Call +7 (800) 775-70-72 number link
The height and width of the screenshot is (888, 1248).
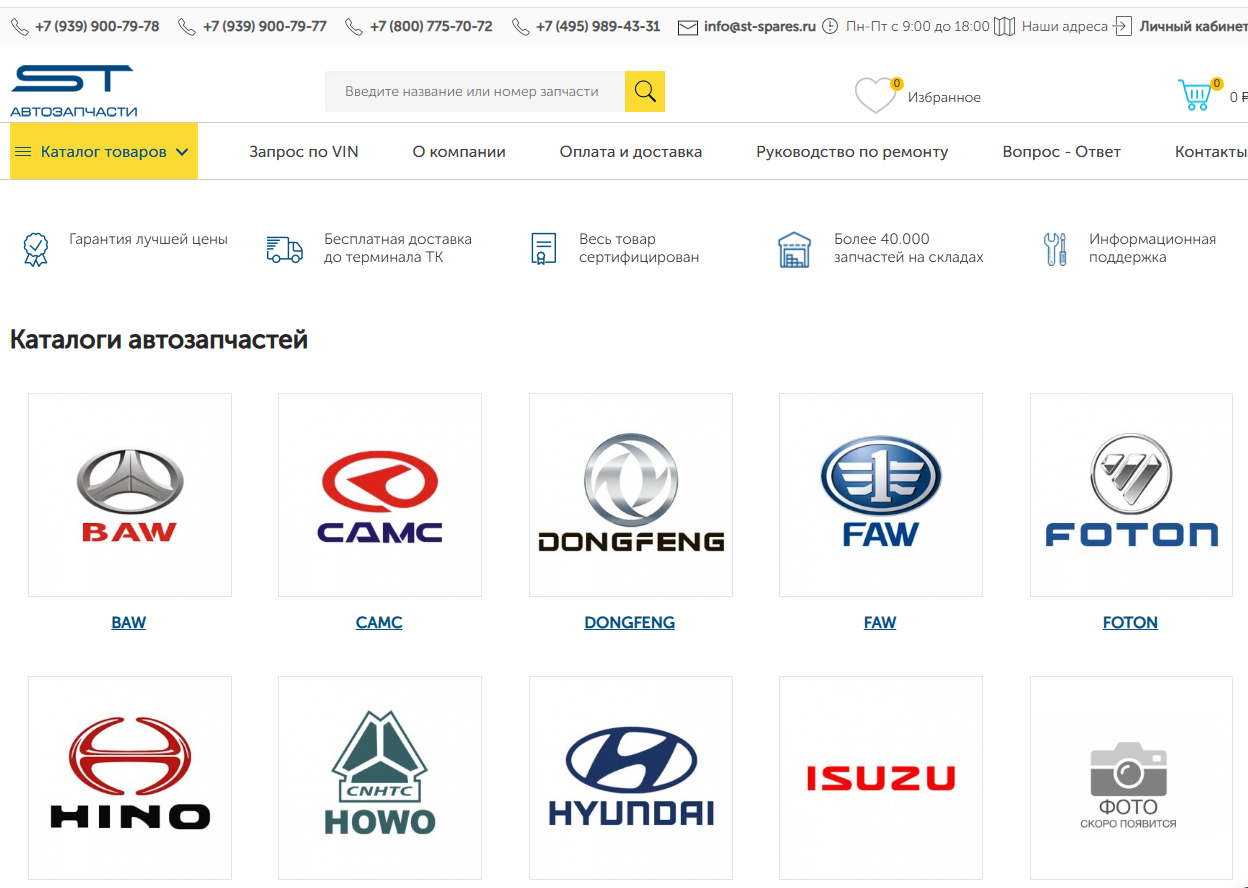[x=431, y=27]
